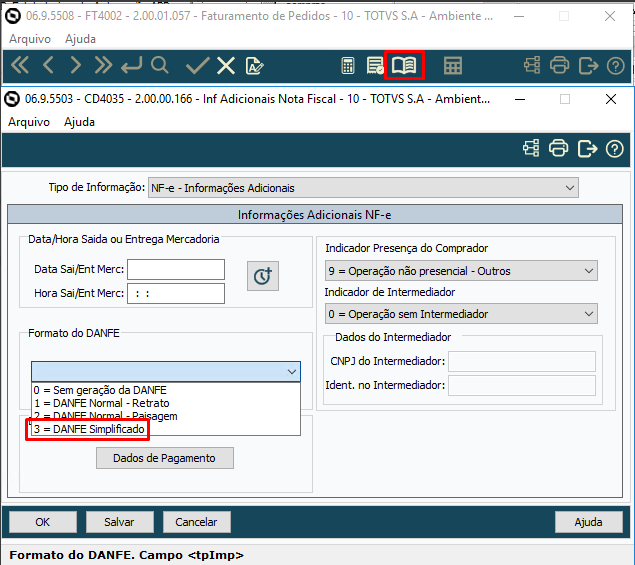Select option 1 = DANFE Normal - Retrato
The image size is (635, 565).
[166, 403]
